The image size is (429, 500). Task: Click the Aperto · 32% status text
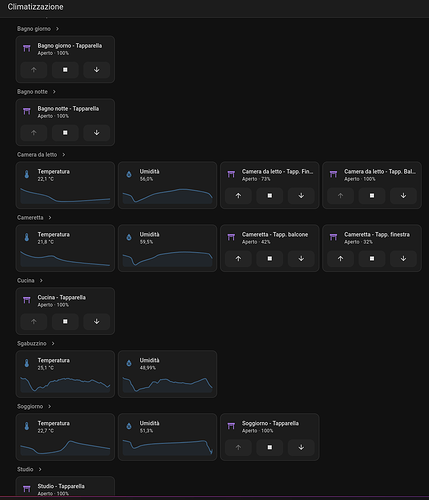(x=358, y=242)
